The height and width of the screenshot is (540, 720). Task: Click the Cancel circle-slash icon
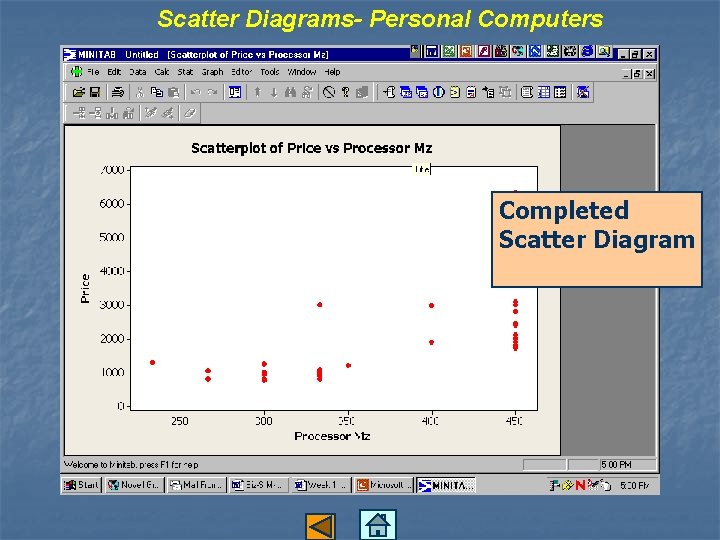coord(329,92)
